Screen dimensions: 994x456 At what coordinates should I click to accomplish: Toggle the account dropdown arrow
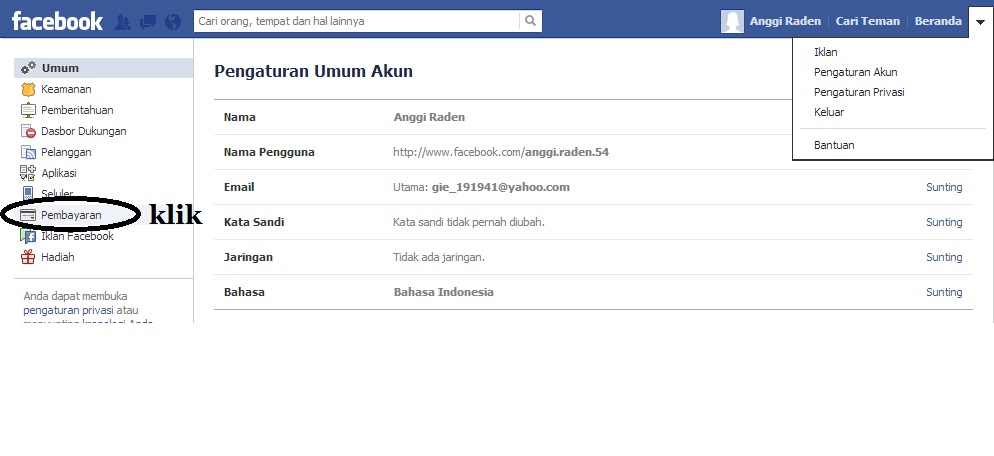[x=980, y=22]
